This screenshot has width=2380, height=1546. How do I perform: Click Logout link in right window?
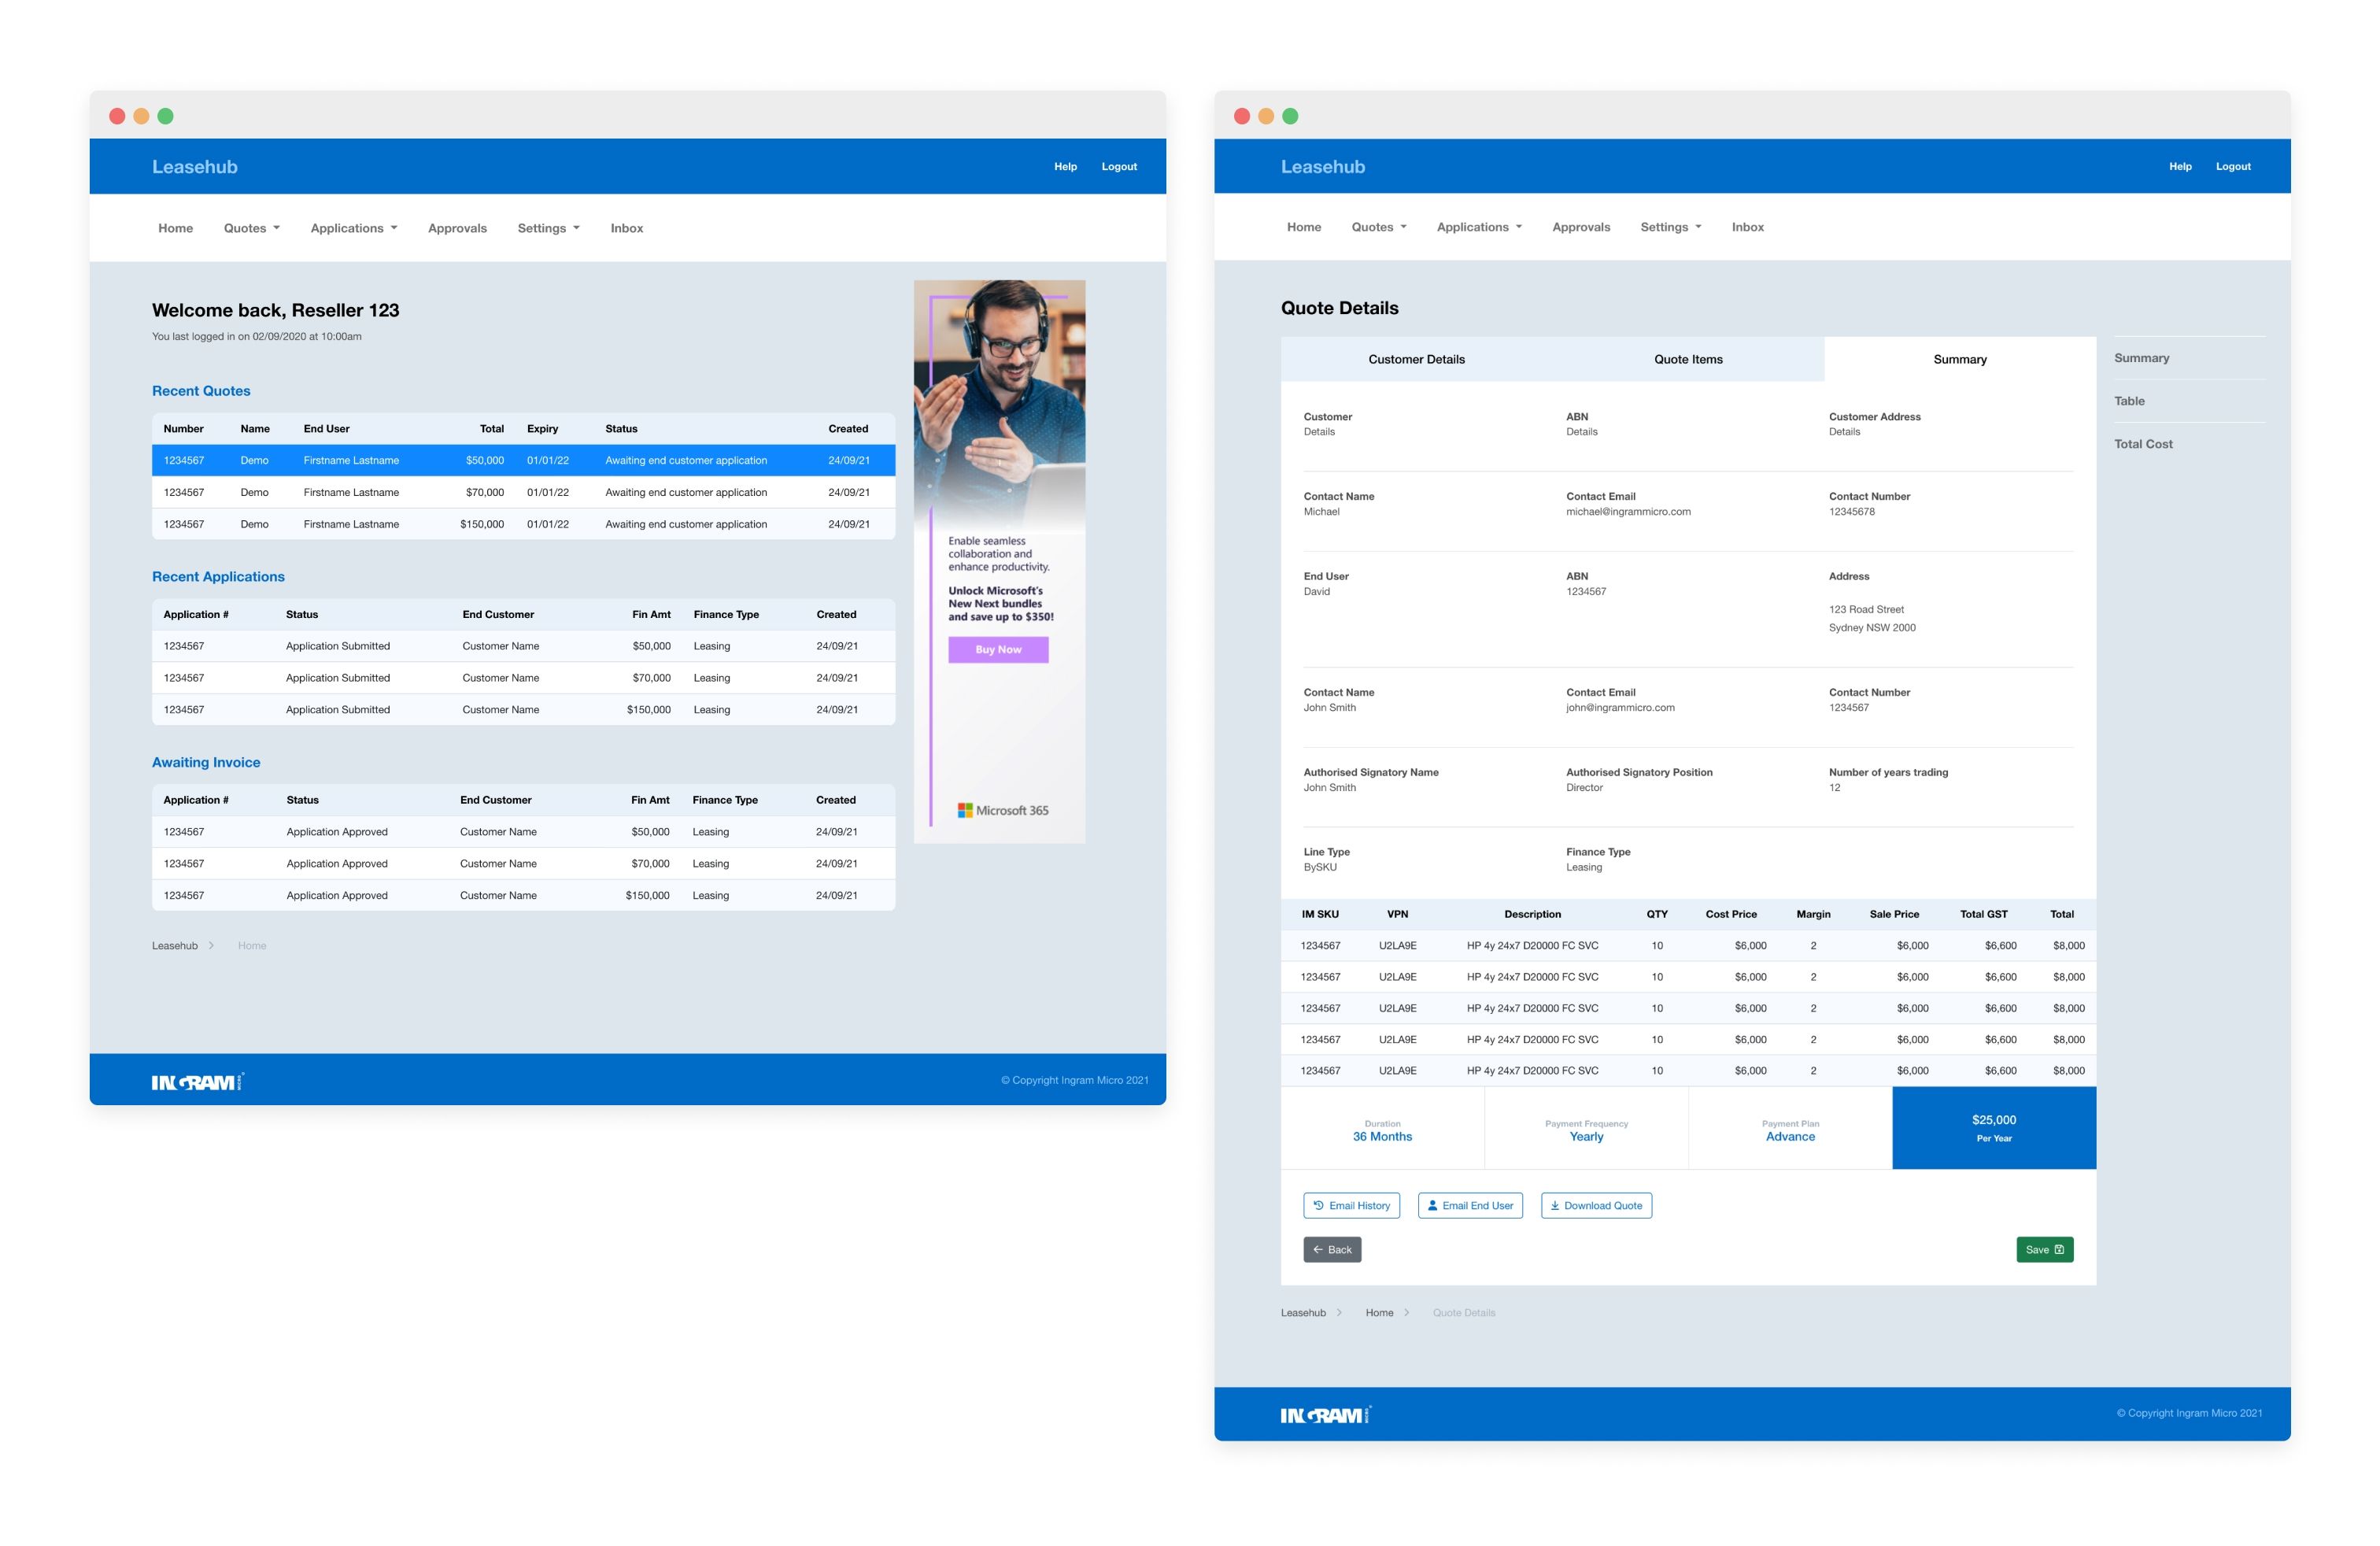[x=2233, y=166]
